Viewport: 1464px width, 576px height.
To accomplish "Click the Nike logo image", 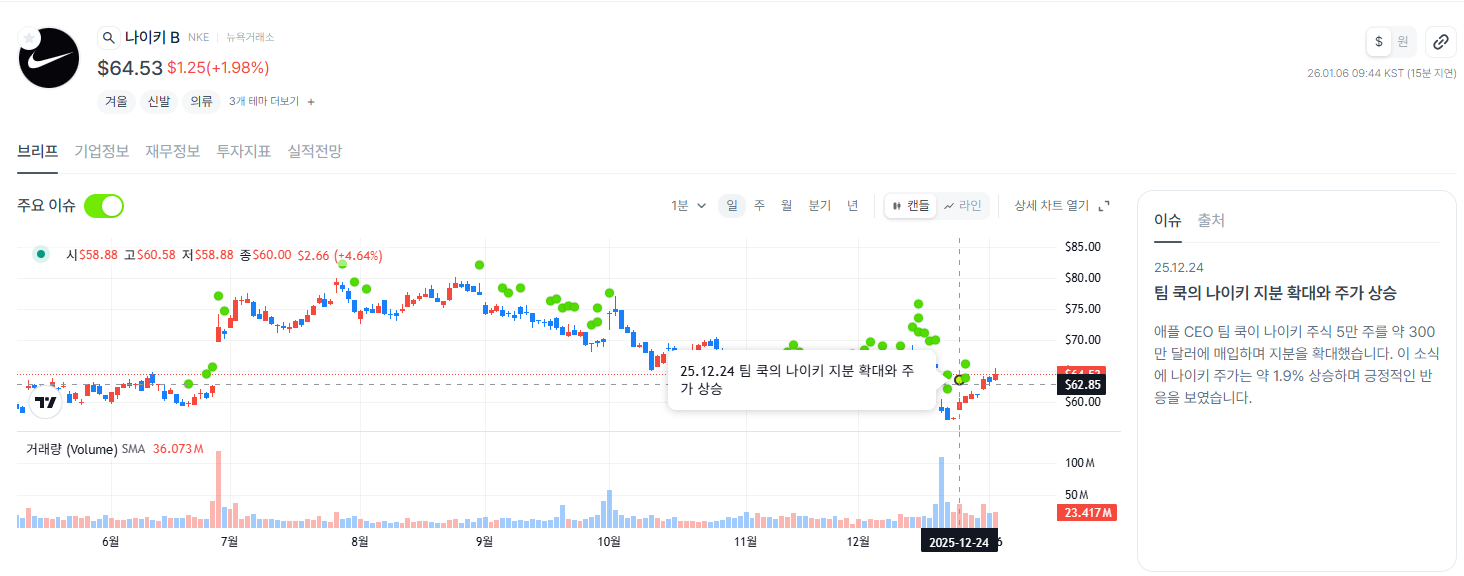I will (49, 58).
